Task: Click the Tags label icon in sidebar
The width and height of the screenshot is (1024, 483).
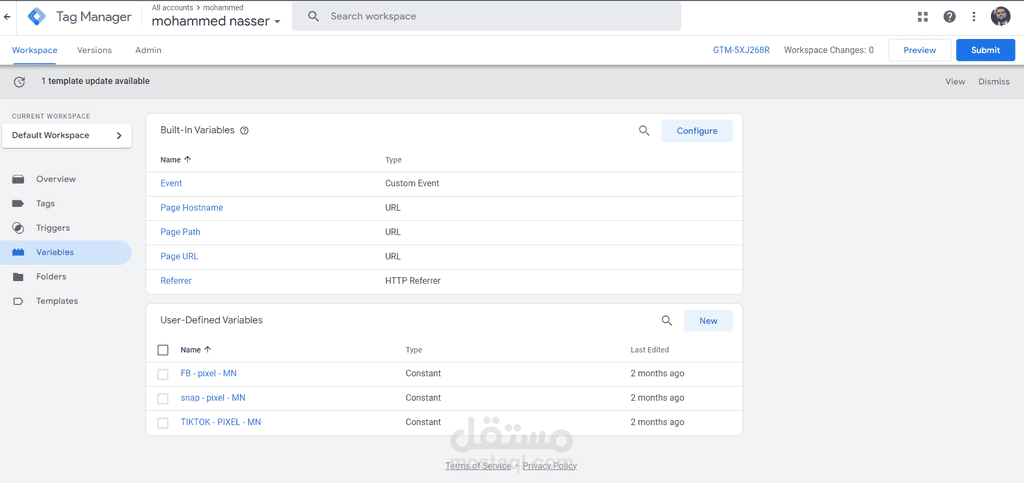Action: [x=18, y=204]
